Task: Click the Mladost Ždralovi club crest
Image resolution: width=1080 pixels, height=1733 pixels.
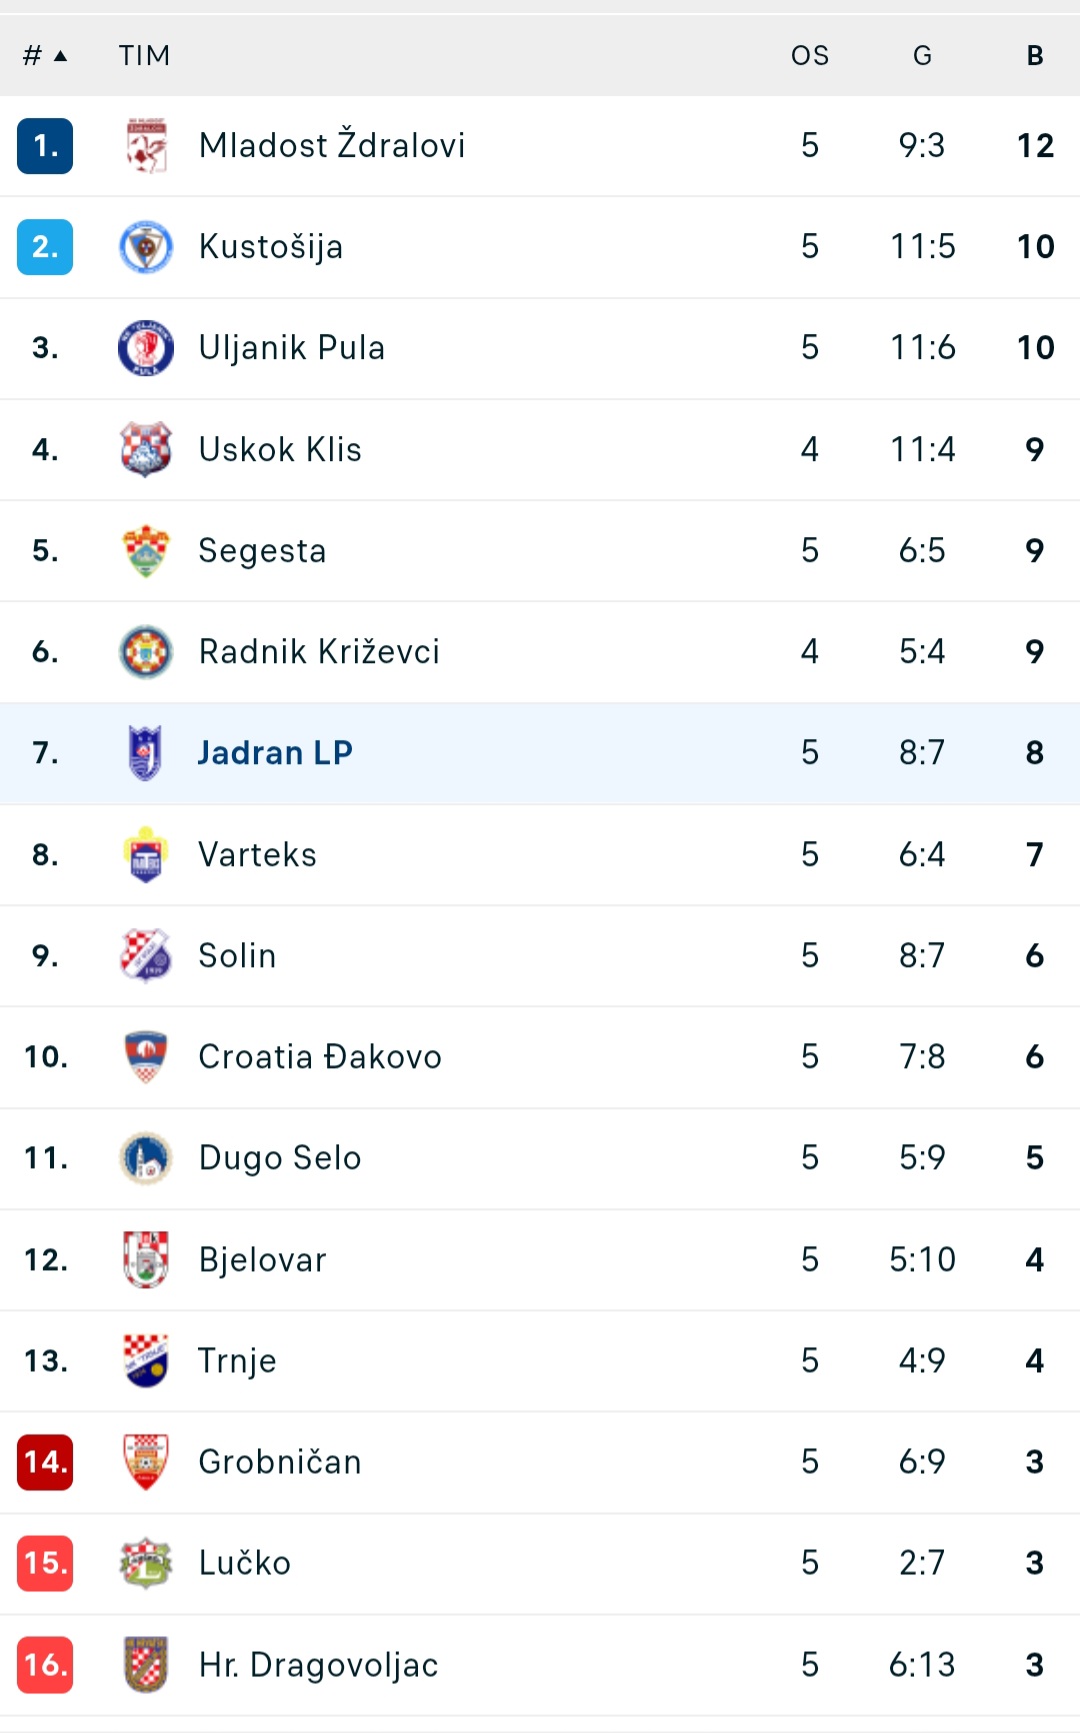Action: [x=146, y=146]
